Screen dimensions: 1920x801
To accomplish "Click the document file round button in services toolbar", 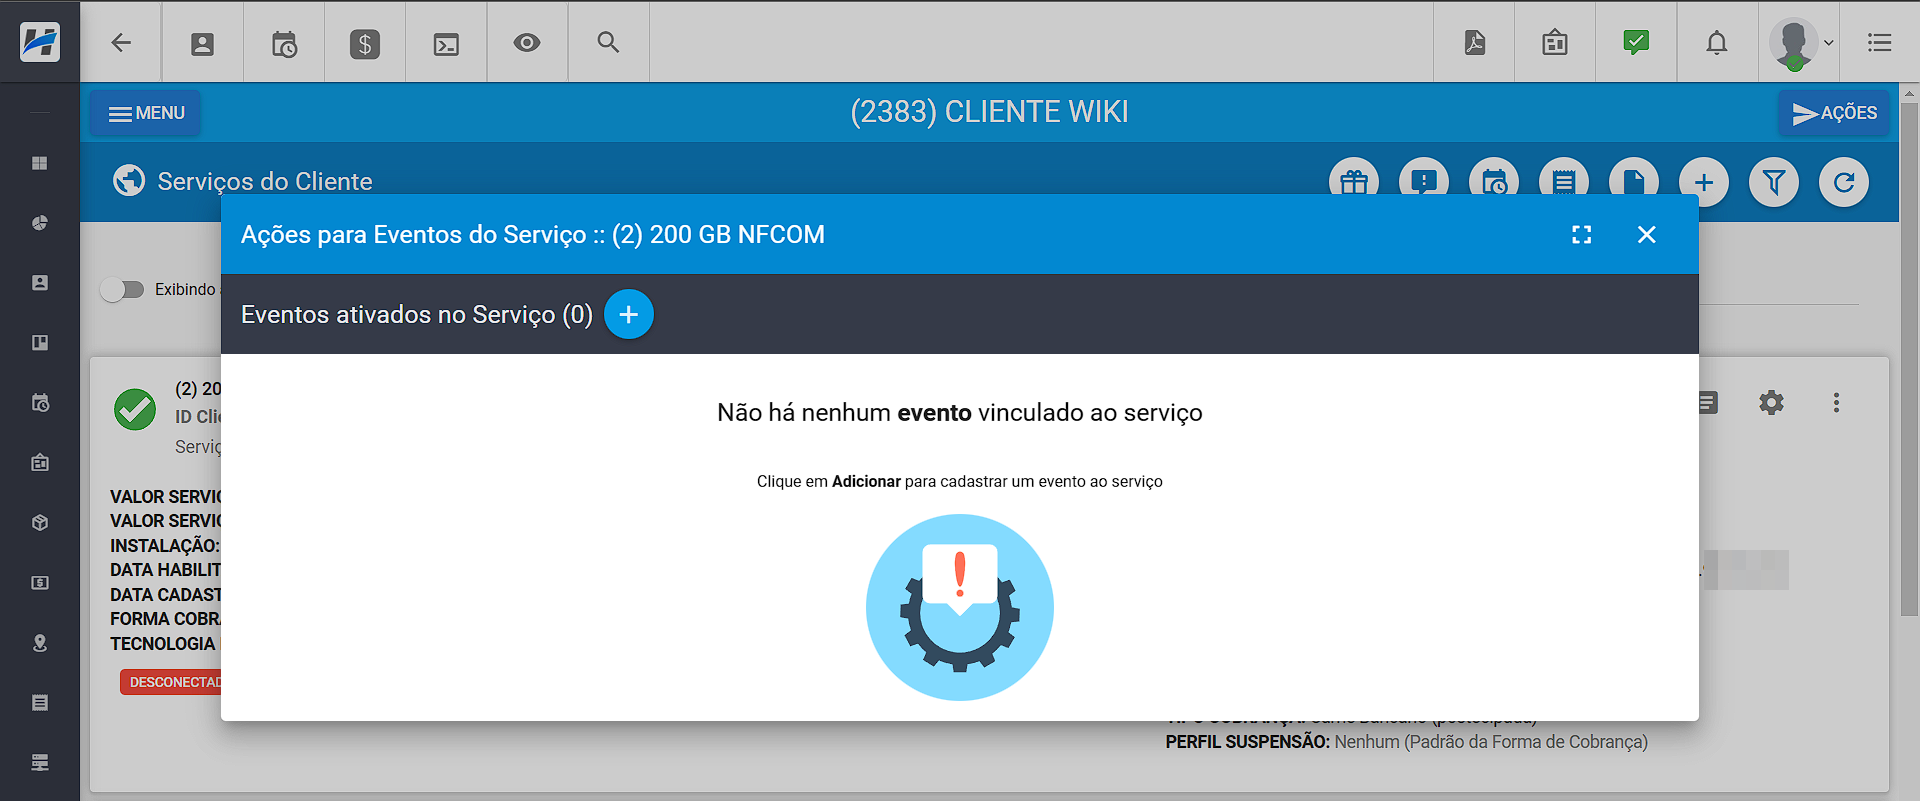I will coord(1634,182).
